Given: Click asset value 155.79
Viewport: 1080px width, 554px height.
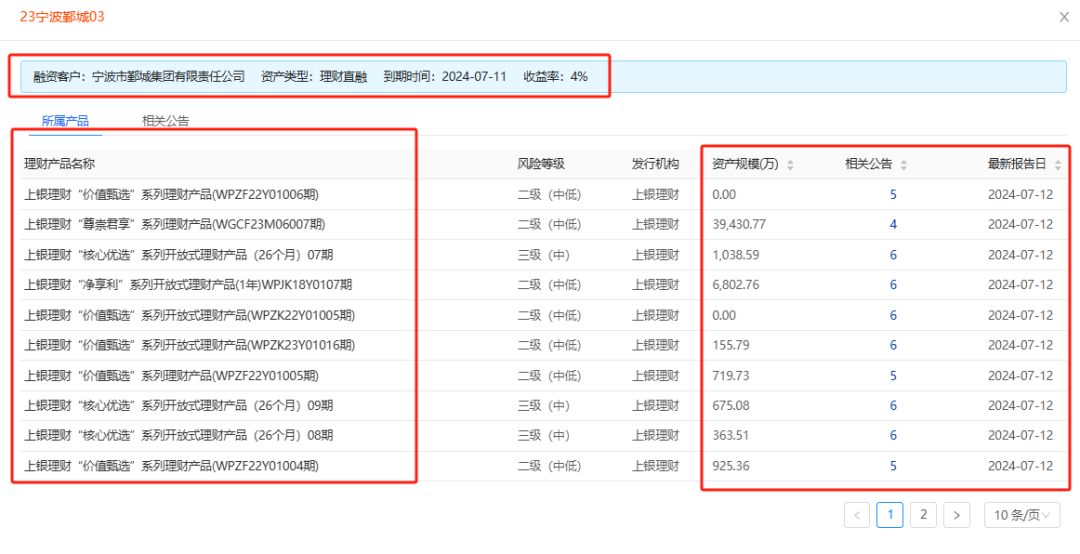Looking at the screenshot, I should coord(730,345).
